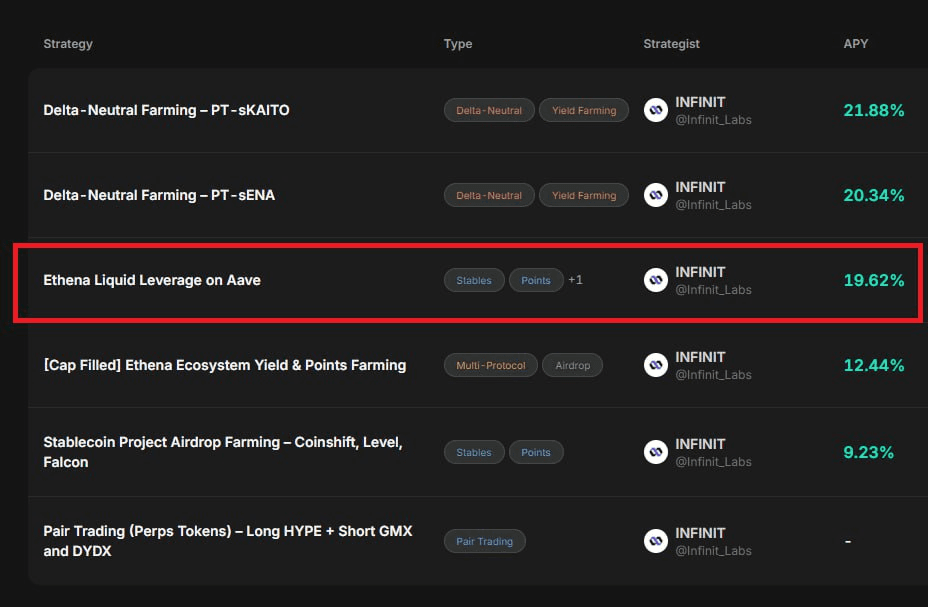Sort by the APY column header
Image resolution: width=928 pixels, height=607 pixels.
pos(856,44)
